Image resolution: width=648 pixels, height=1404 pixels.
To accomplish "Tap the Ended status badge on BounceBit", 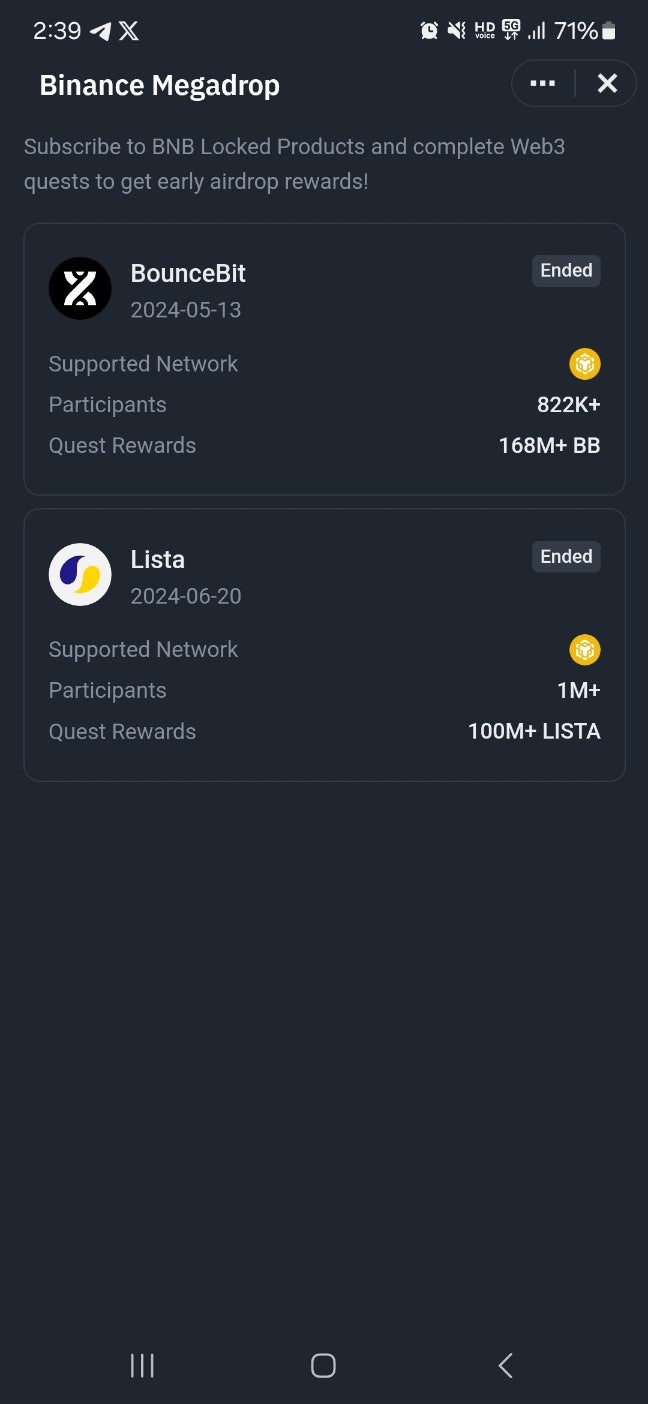I will tap(566, 270).
